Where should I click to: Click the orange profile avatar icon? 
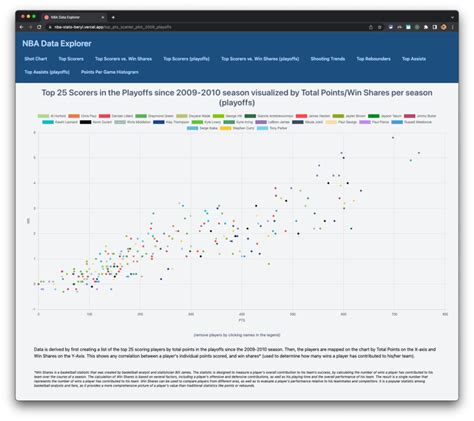[443, 27]
